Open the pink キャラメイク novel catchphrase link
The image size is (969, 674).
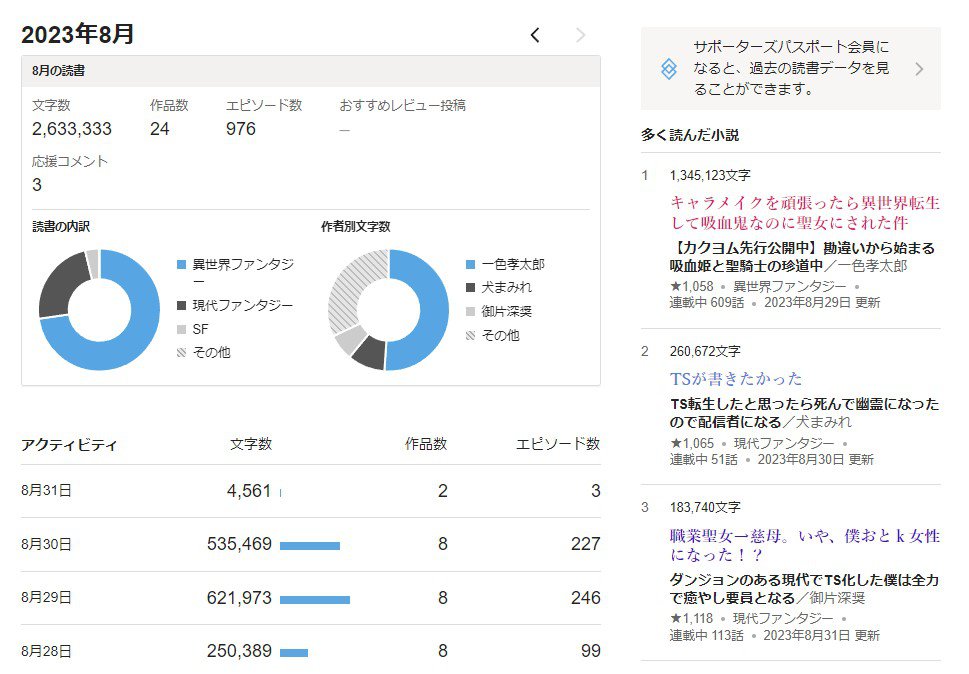click(x=804, y=212)
